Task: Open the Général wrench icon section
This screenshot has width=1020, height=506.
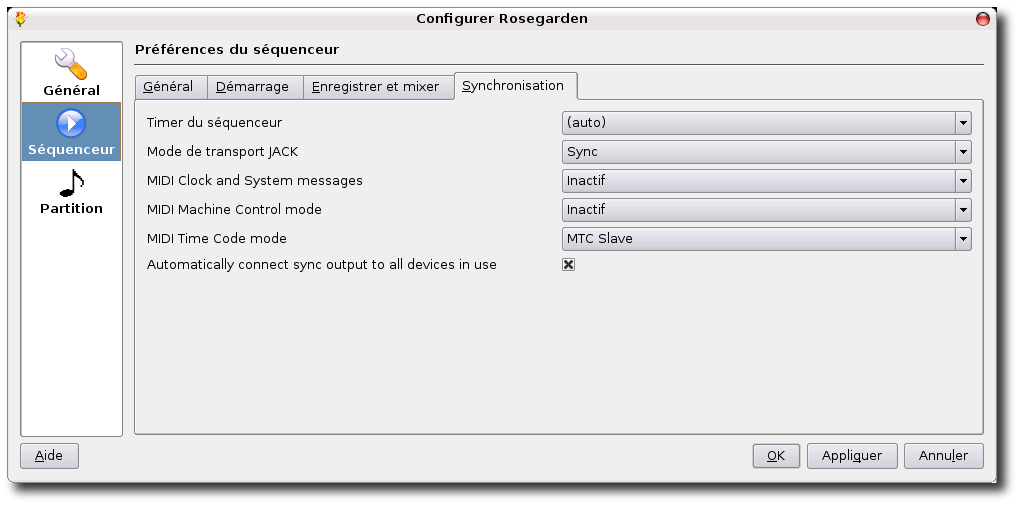Action: click(72, 72)
